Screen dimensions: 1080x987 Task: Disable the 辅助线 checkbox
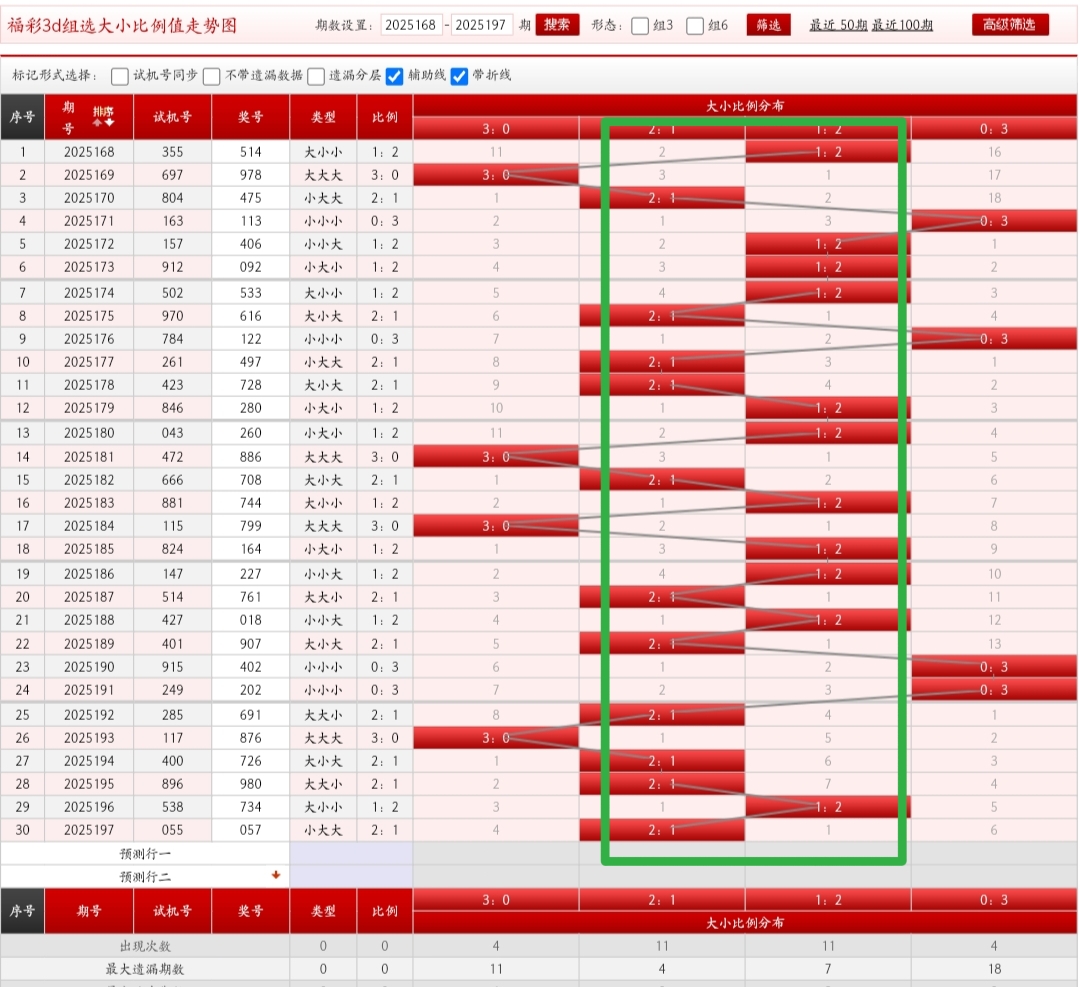[x=395, y=76]
